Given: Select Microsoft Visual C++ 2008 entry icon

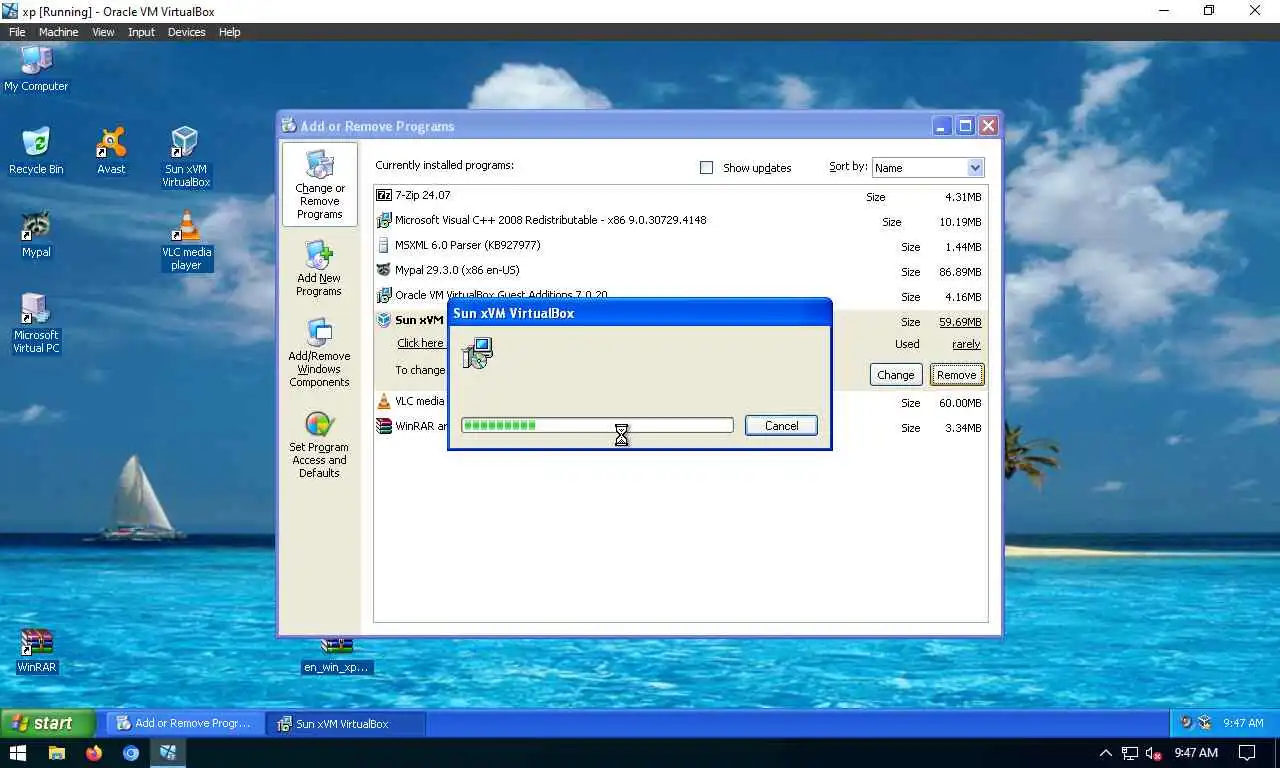Looking at the screenshot, I should pyautogui.click(x=383, y=220).
